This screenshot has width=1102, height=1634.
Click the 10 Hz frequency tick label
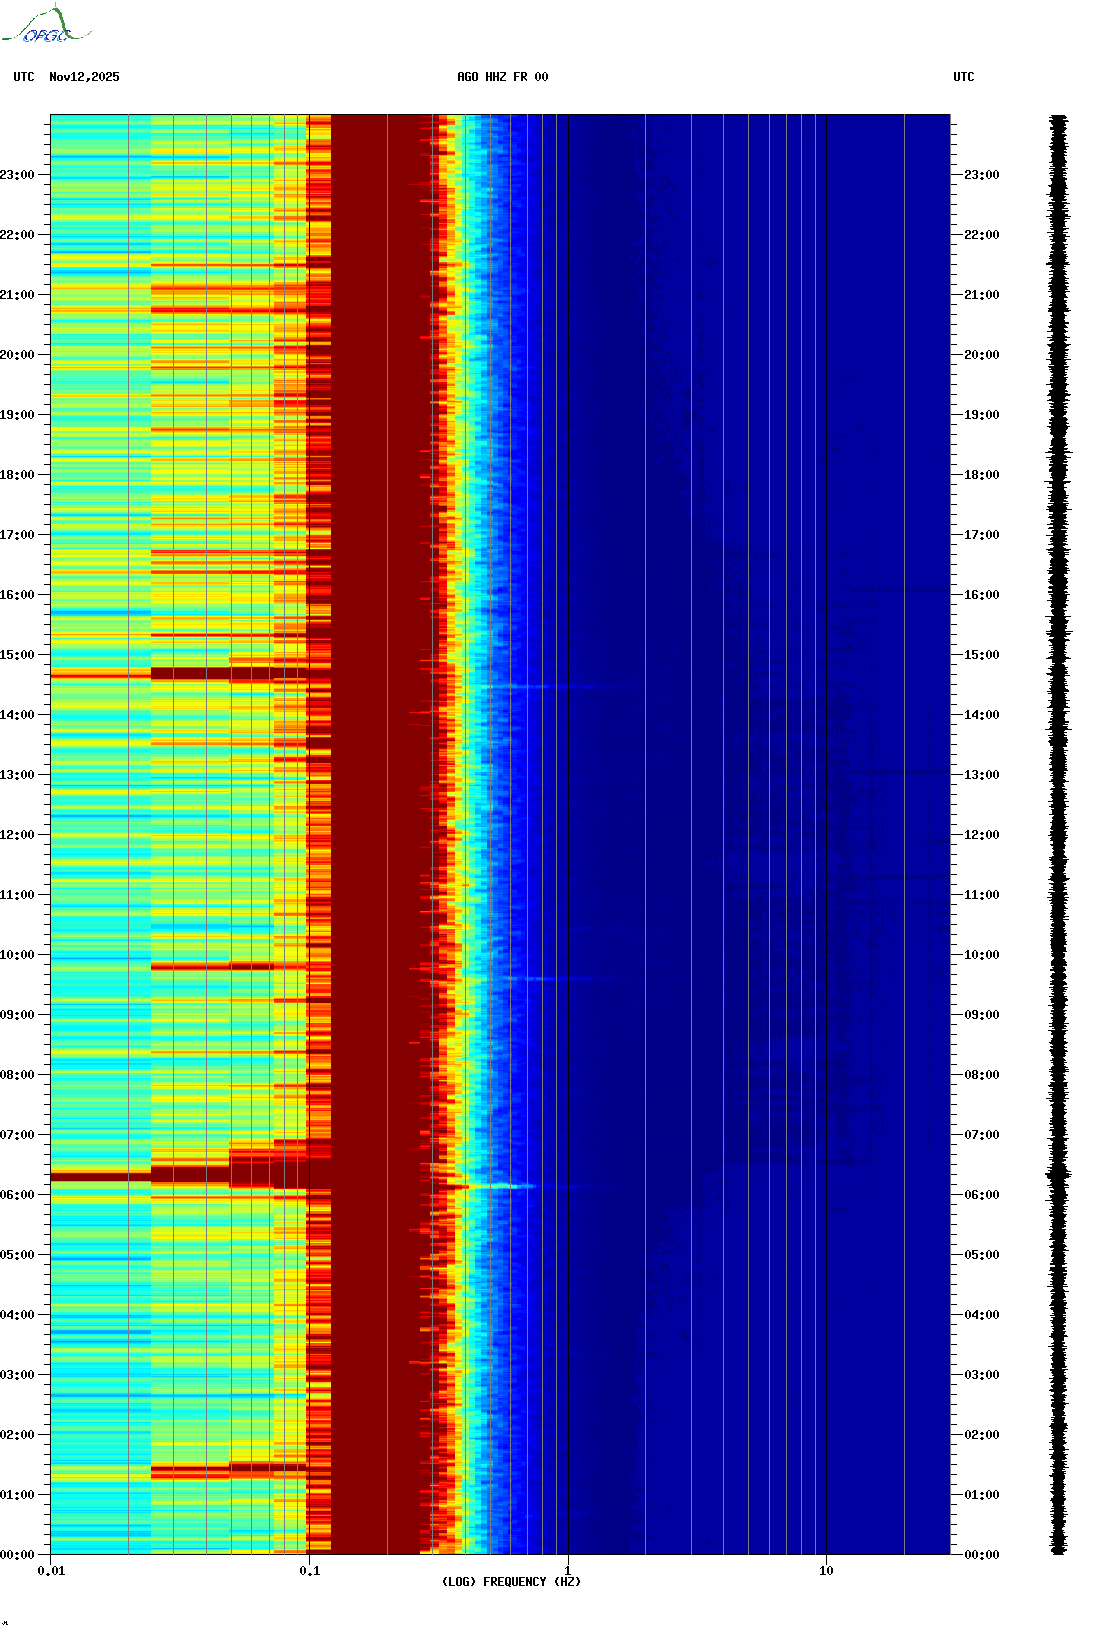click(826, 1571)
